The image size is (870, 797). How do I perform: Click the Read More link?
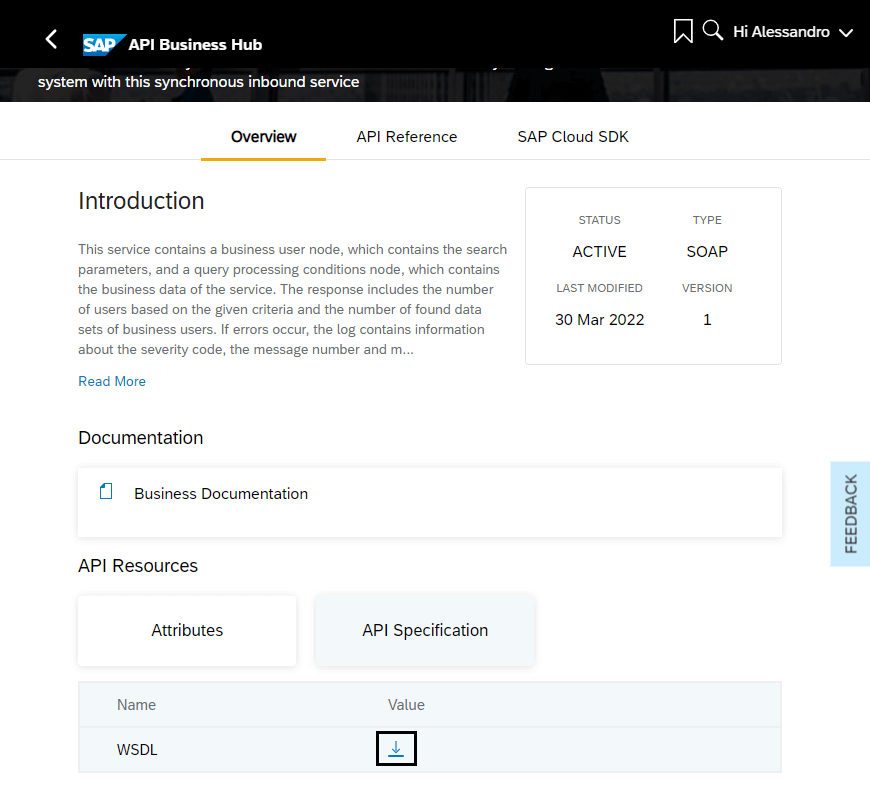point(112,381)
